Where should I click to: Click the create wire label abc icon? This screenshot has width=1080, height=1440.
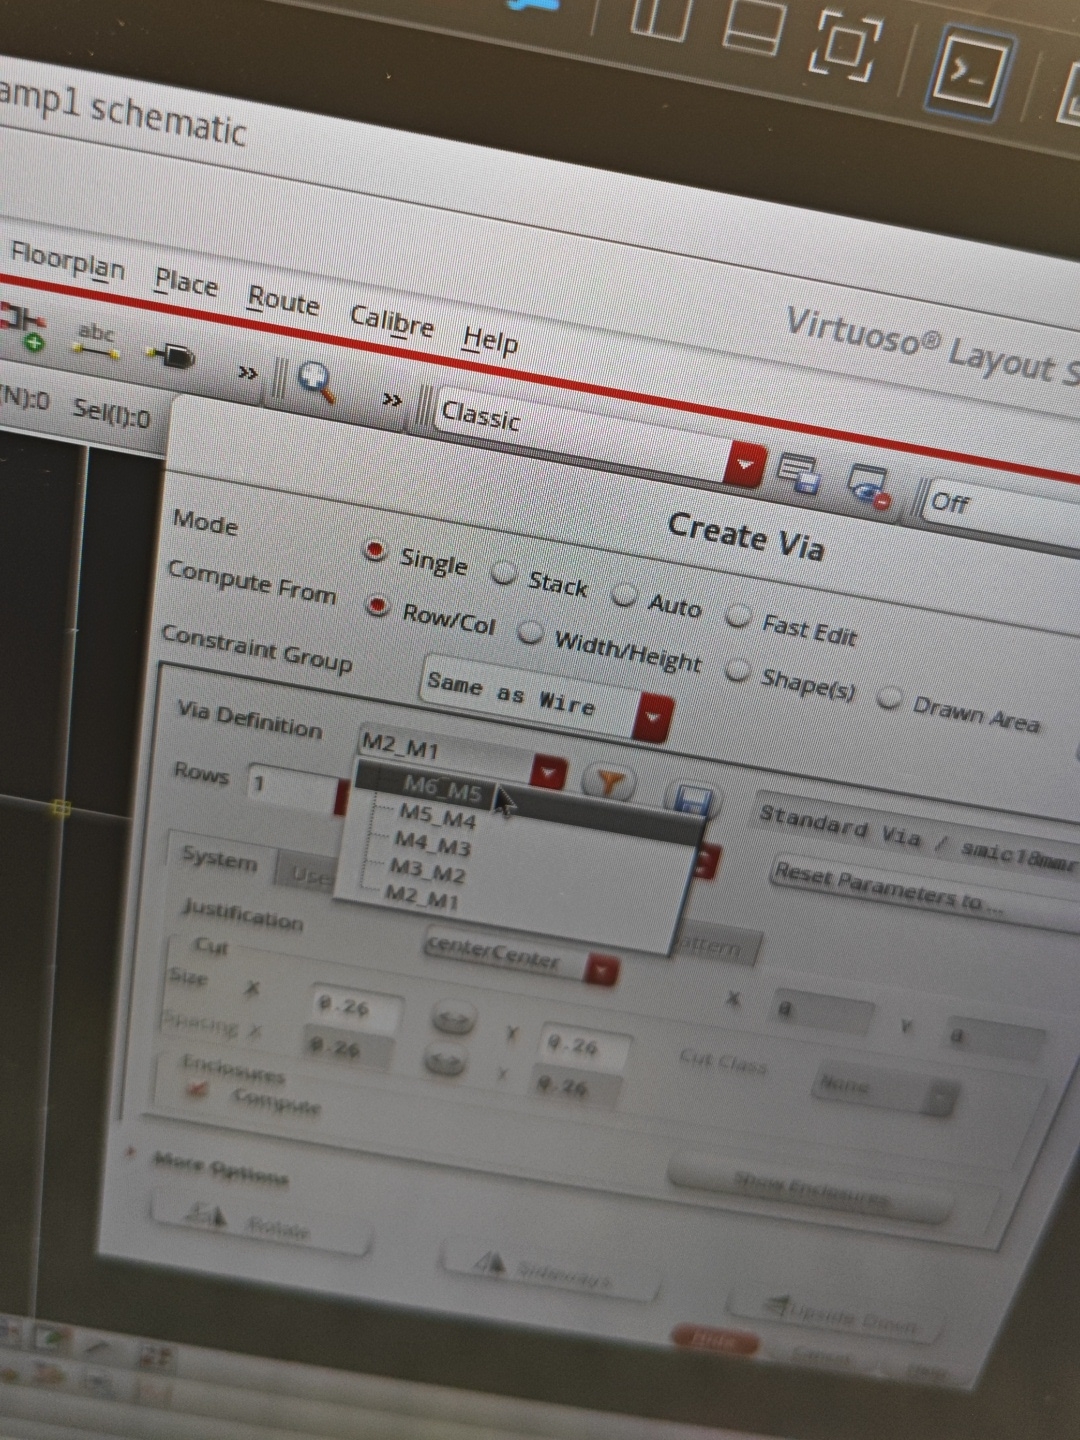(97, 341)
